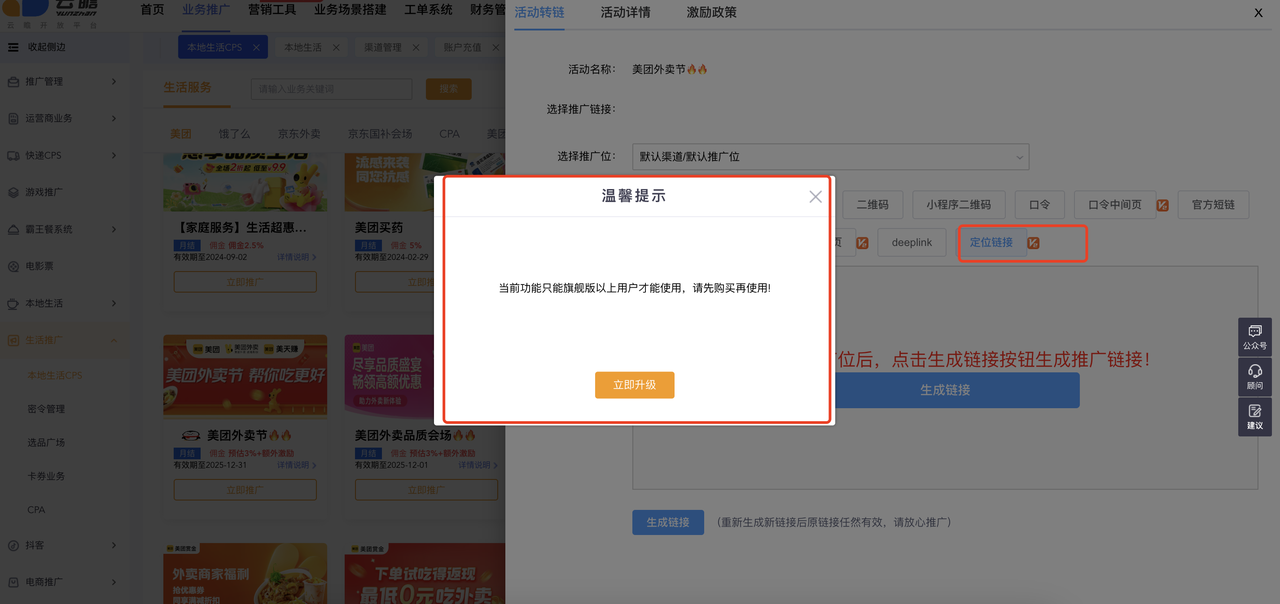
Task: Expand the 抖客 sidebar menu
Action: pyautogui.click(x=113, y=545)
